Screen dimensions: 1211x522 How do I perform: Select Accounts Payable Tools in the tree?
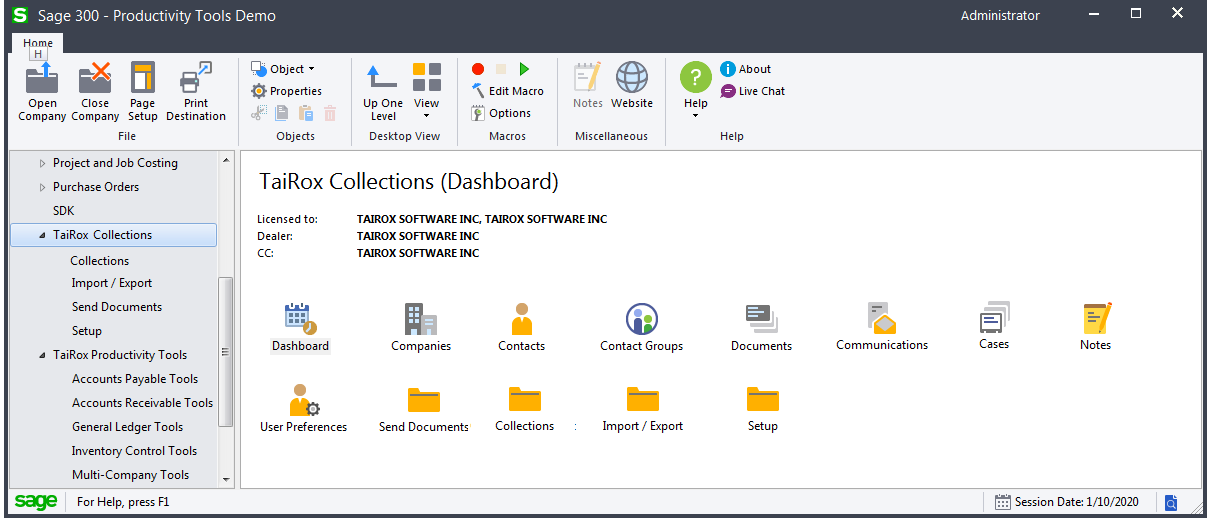135,379
